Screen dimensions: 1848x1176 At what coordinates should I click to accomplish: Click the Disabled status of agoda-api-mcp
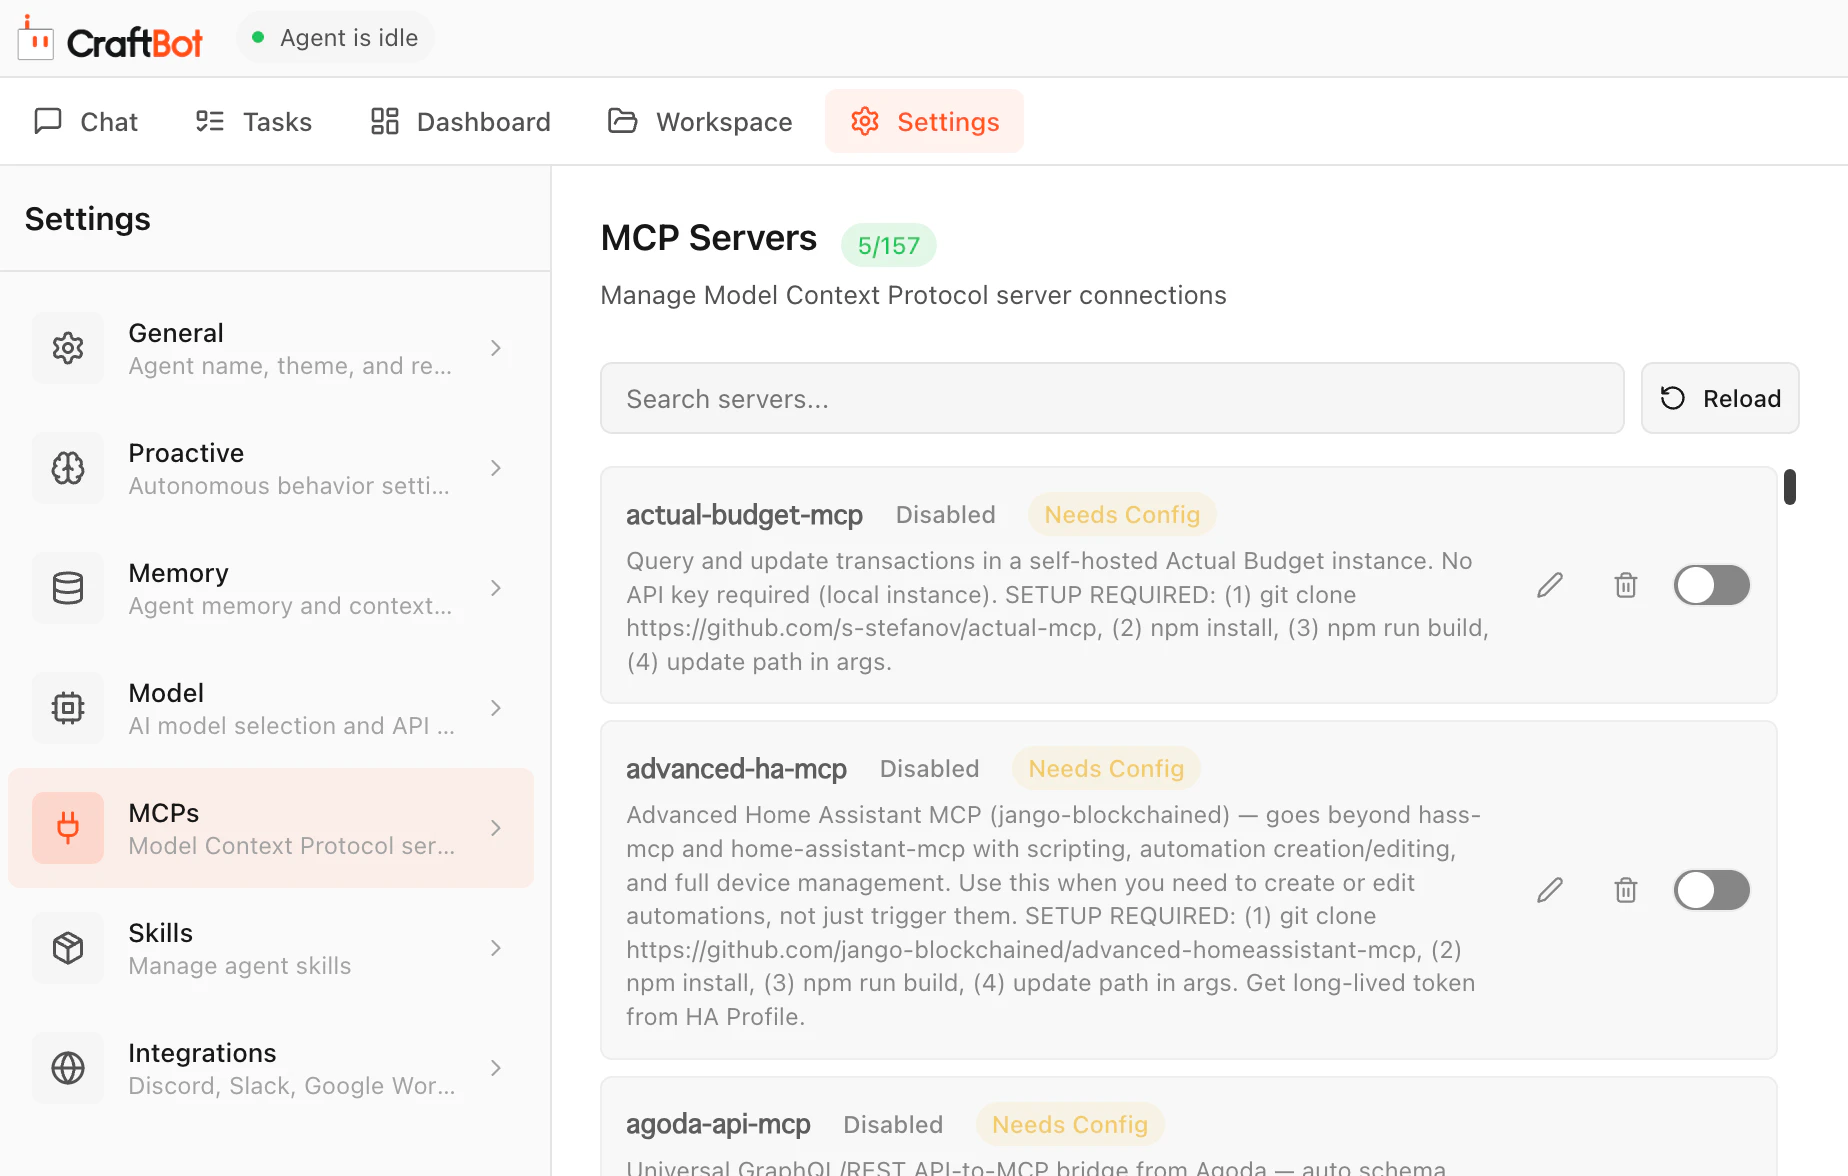coord(893,1125)
